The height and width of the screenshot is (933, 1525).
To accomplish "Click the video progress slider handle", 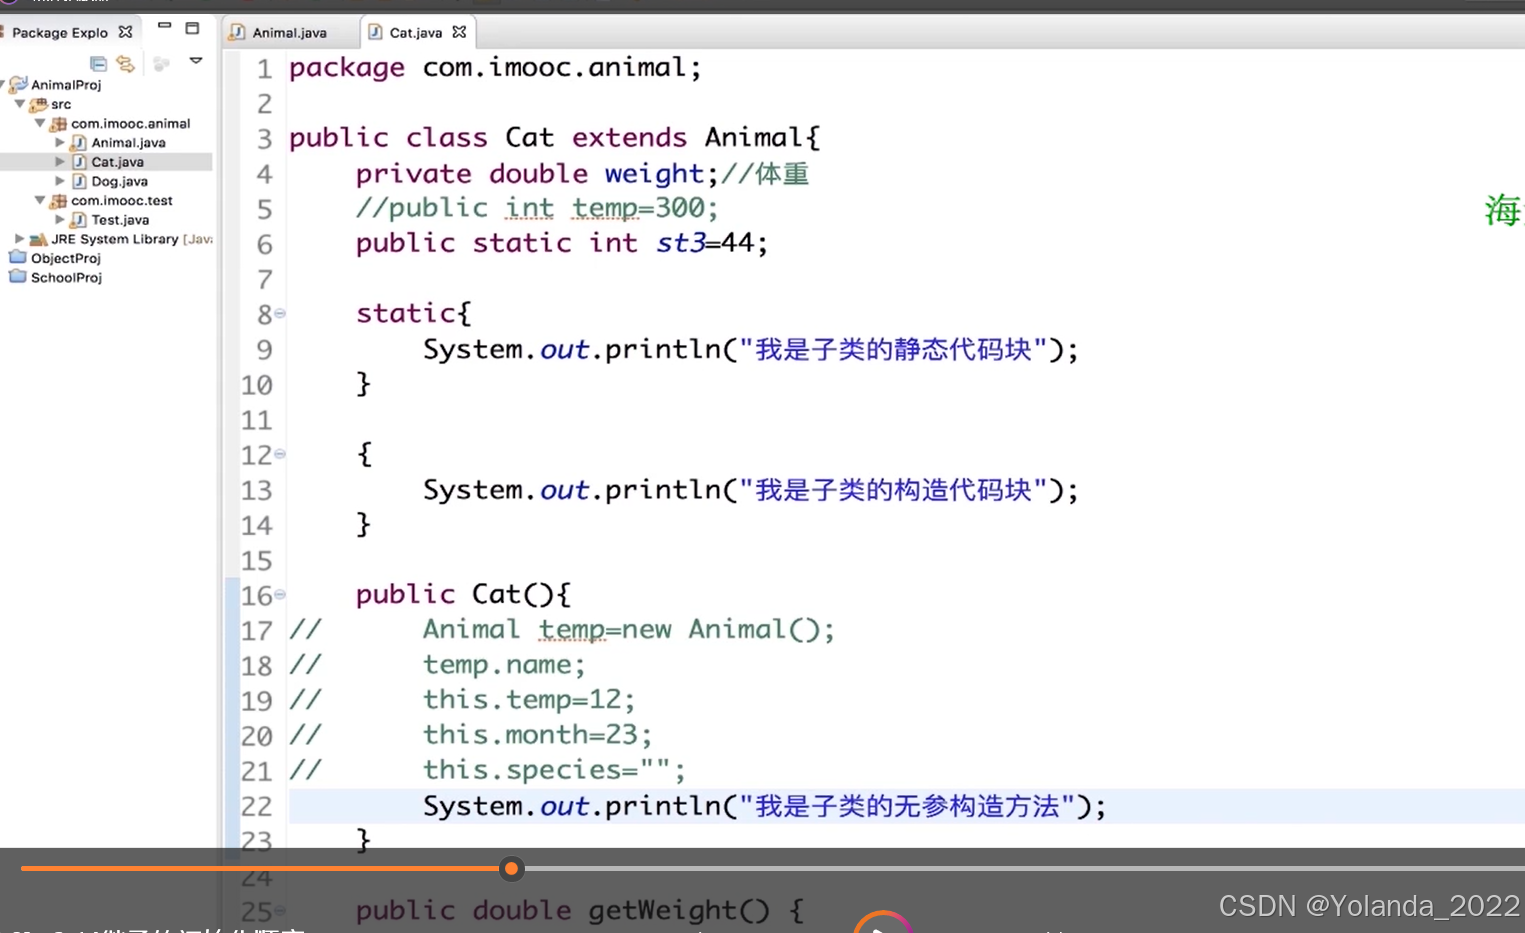I will pos(511,868).
